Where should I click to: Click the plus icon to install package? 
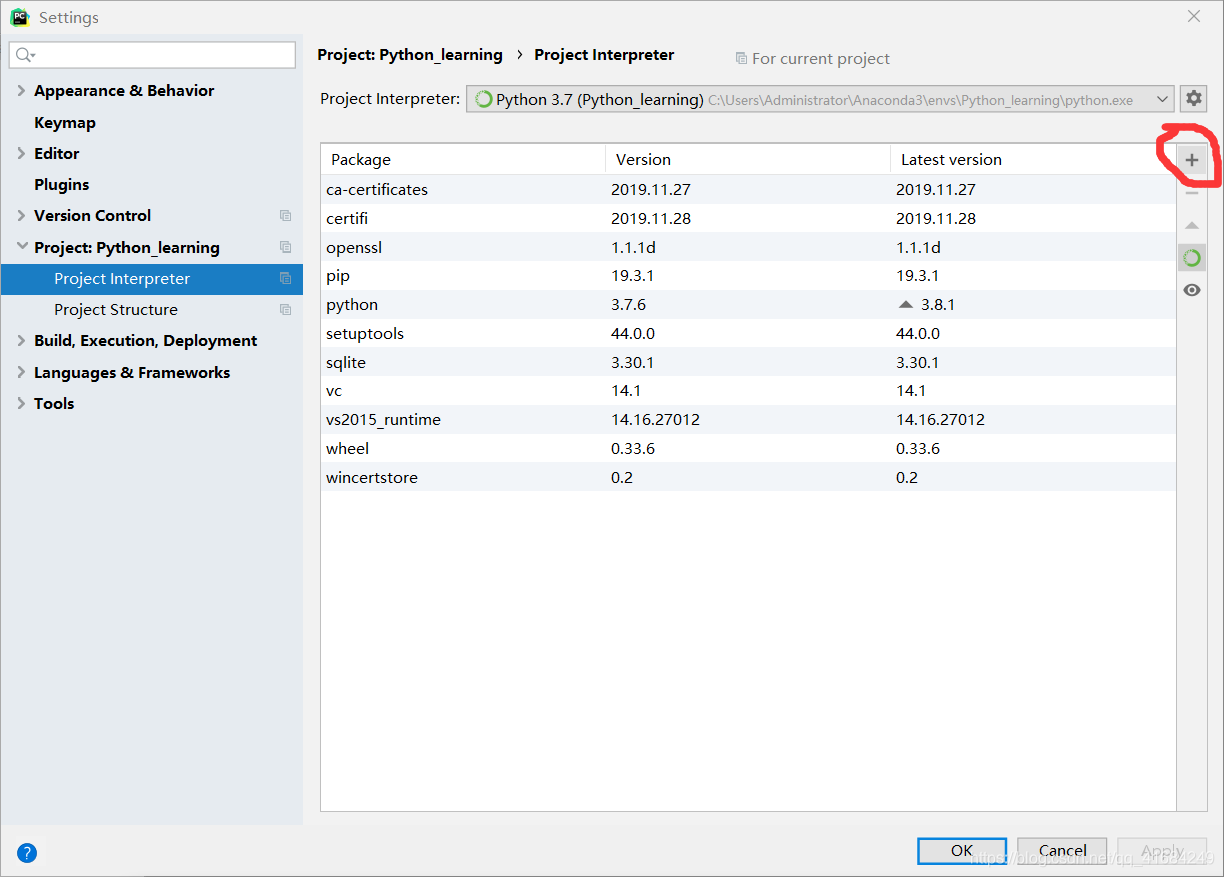1191,160
